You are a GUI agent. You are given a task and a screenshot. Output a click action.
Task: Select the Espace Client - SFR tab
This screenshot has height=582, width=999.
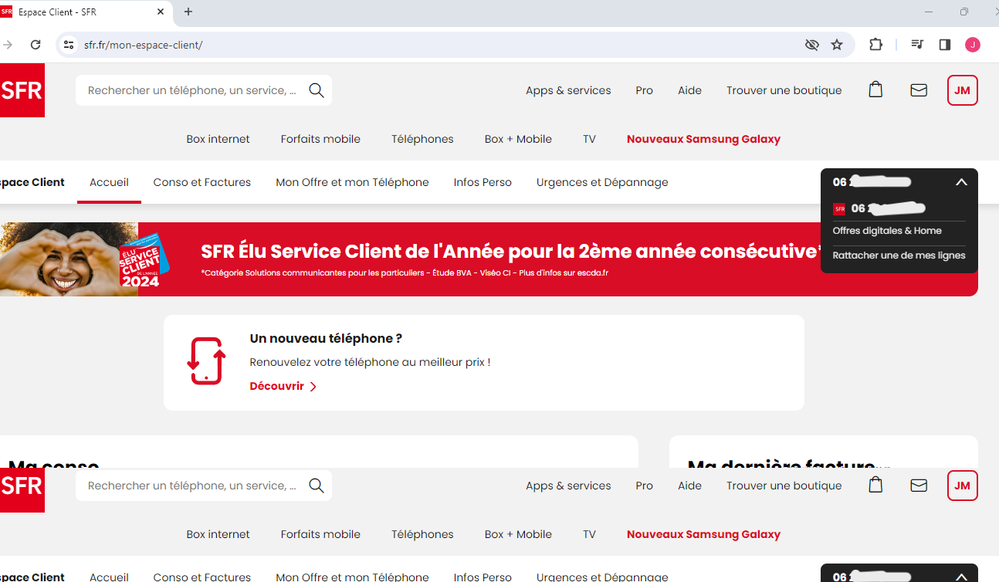[x=80, y=12]
